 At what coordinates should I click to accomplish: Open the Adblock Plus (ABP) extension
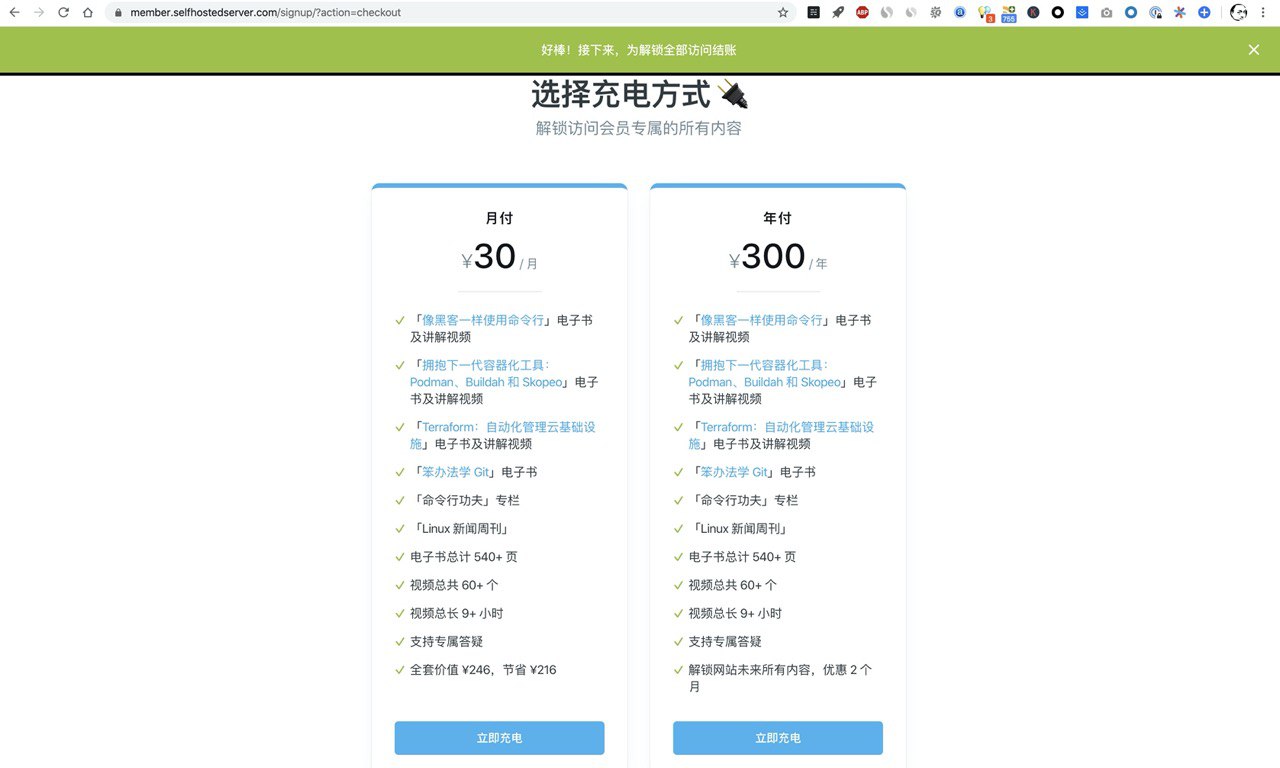pyautogui.click(x=862, y=13)
